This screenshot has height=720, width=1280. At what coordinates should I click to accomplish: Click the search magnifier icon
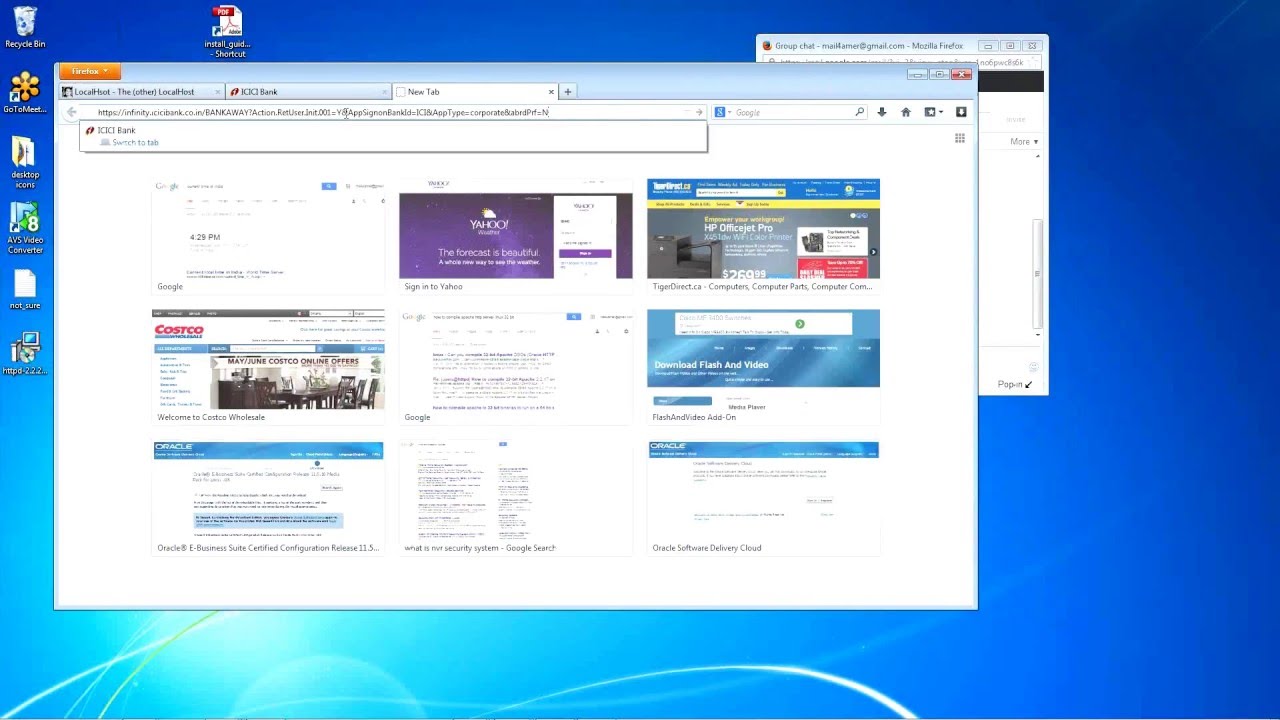pyautogui.click(x=859, y=112)
